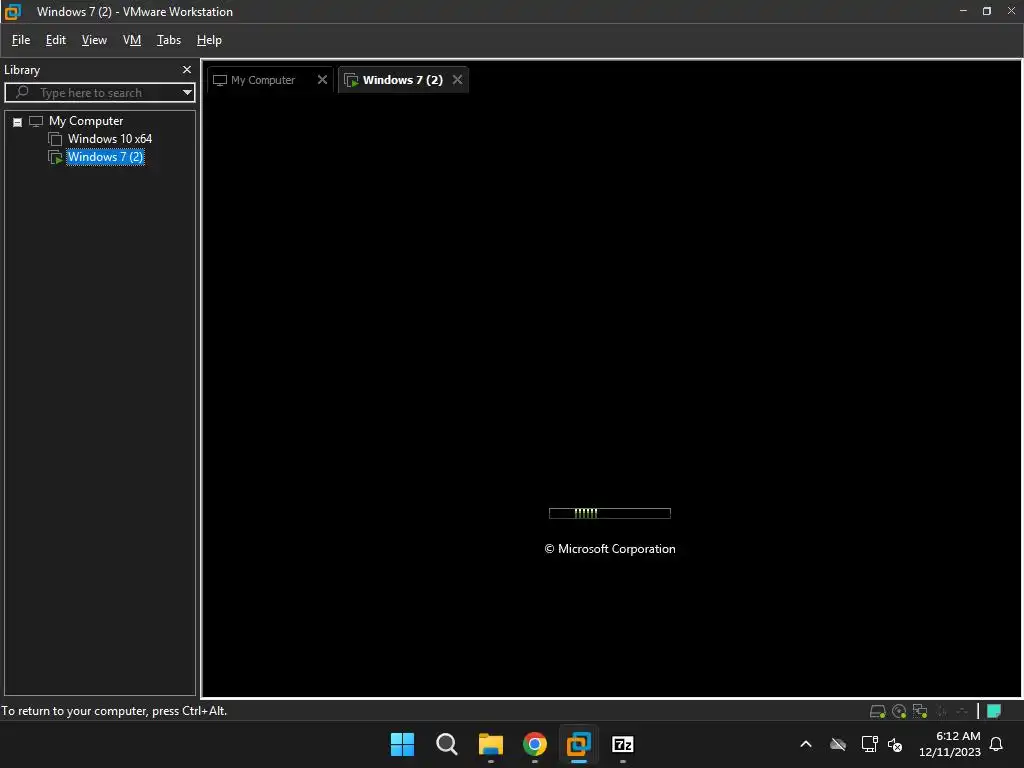
Task: Open 7-Zip from the taskbar
Action: (623, 744)
